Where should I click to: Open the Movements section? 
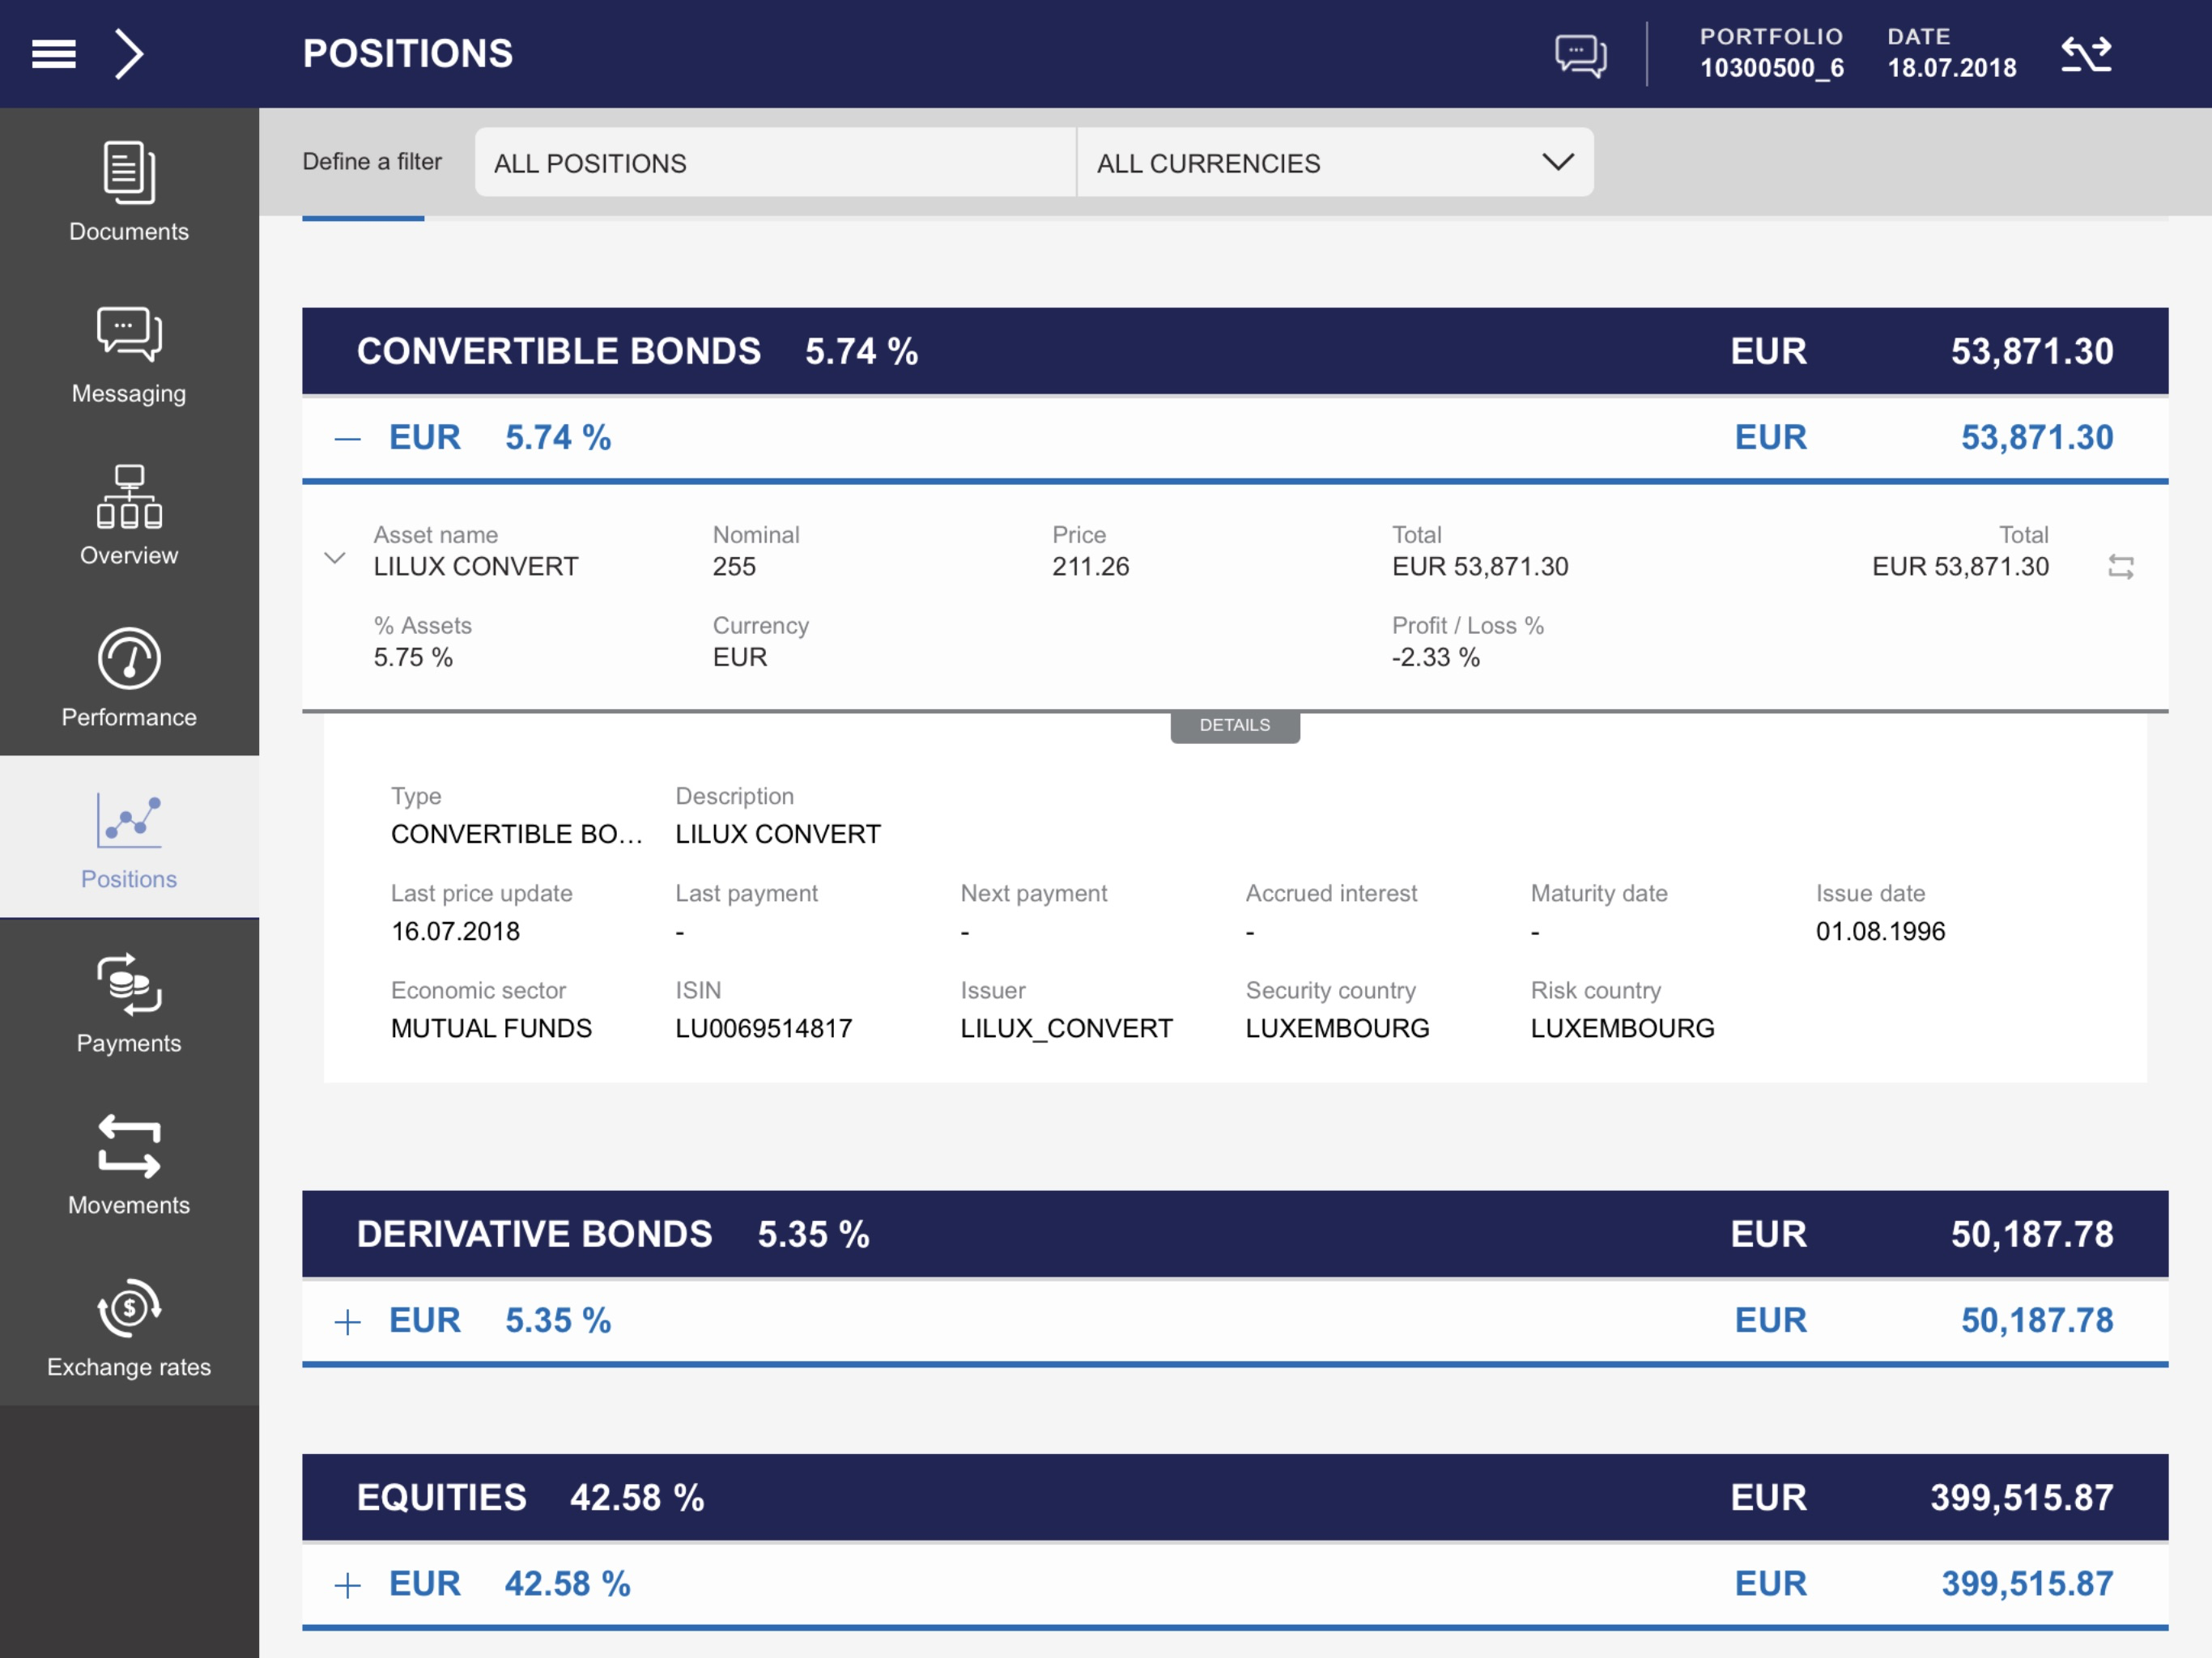tap(129, 1164)
